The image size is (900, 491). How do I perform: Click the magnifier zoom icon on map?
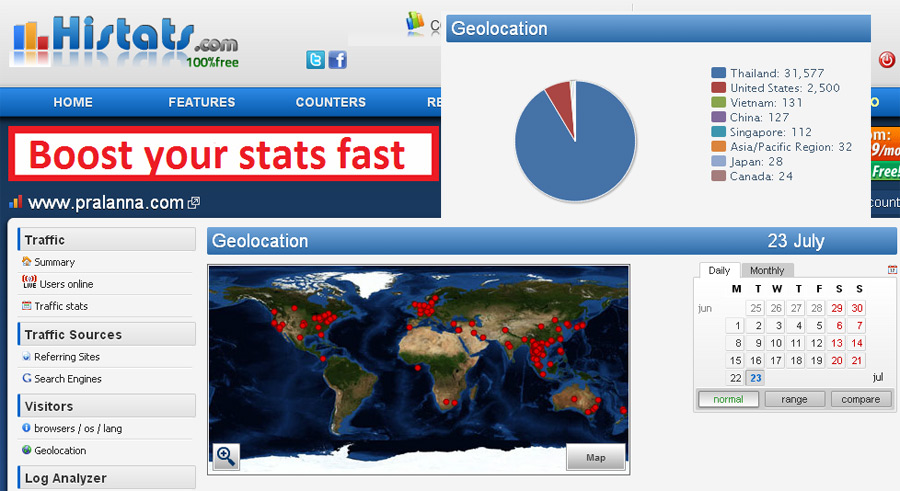click(226, 457)
